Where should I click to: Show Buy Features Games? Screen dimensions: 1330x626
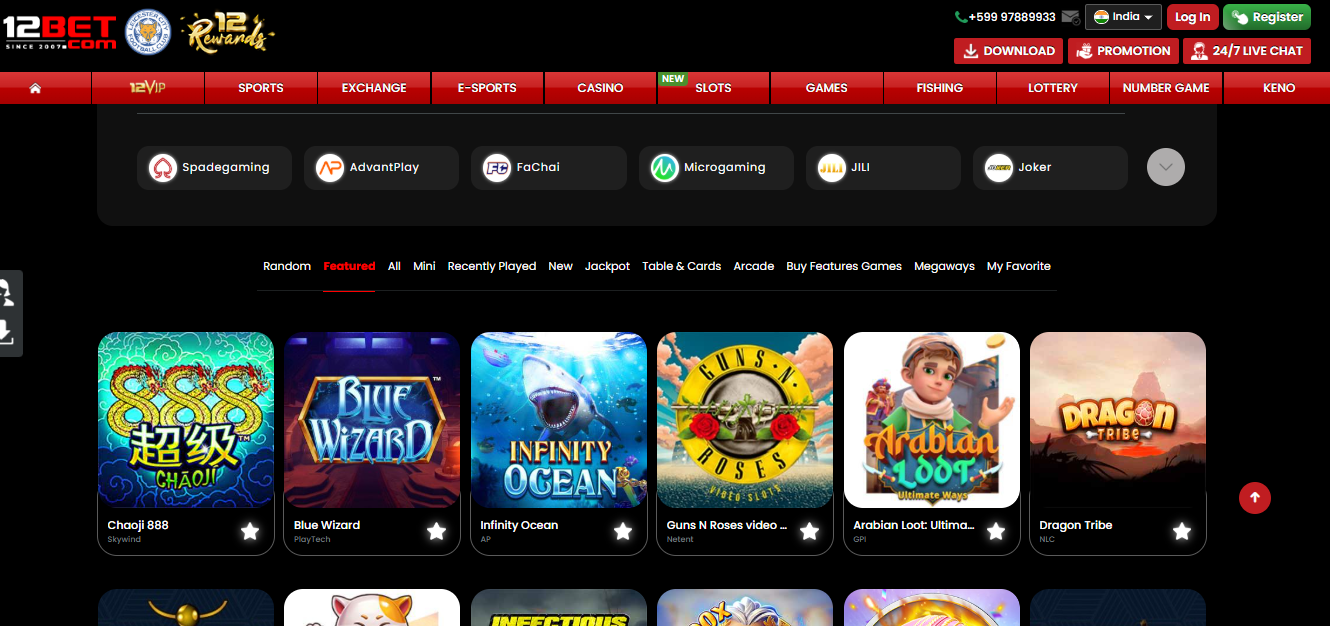click(x=844, y=266)
